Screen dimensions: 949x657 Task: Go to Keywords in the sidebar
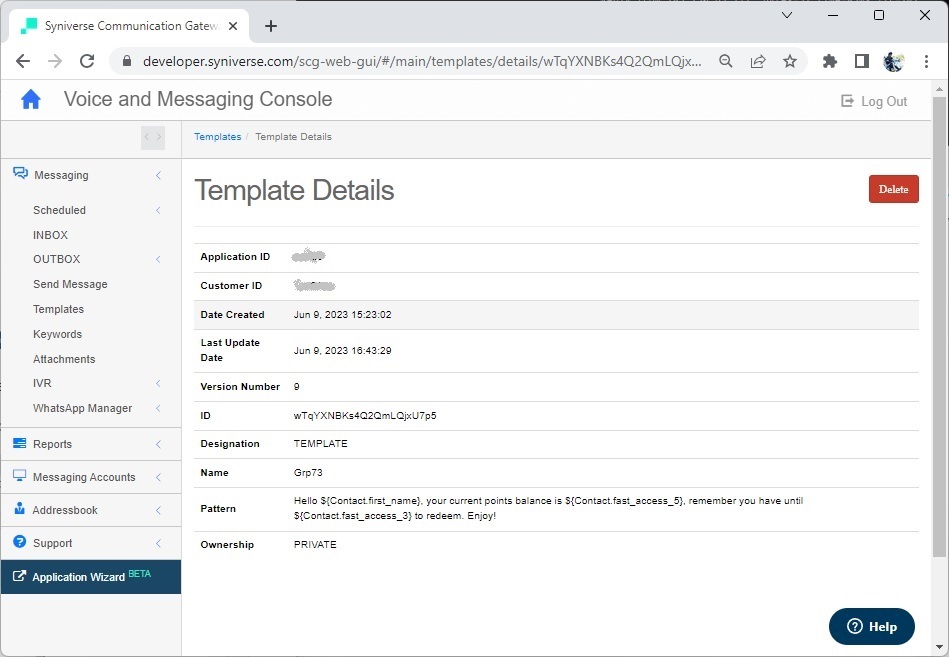57,334
